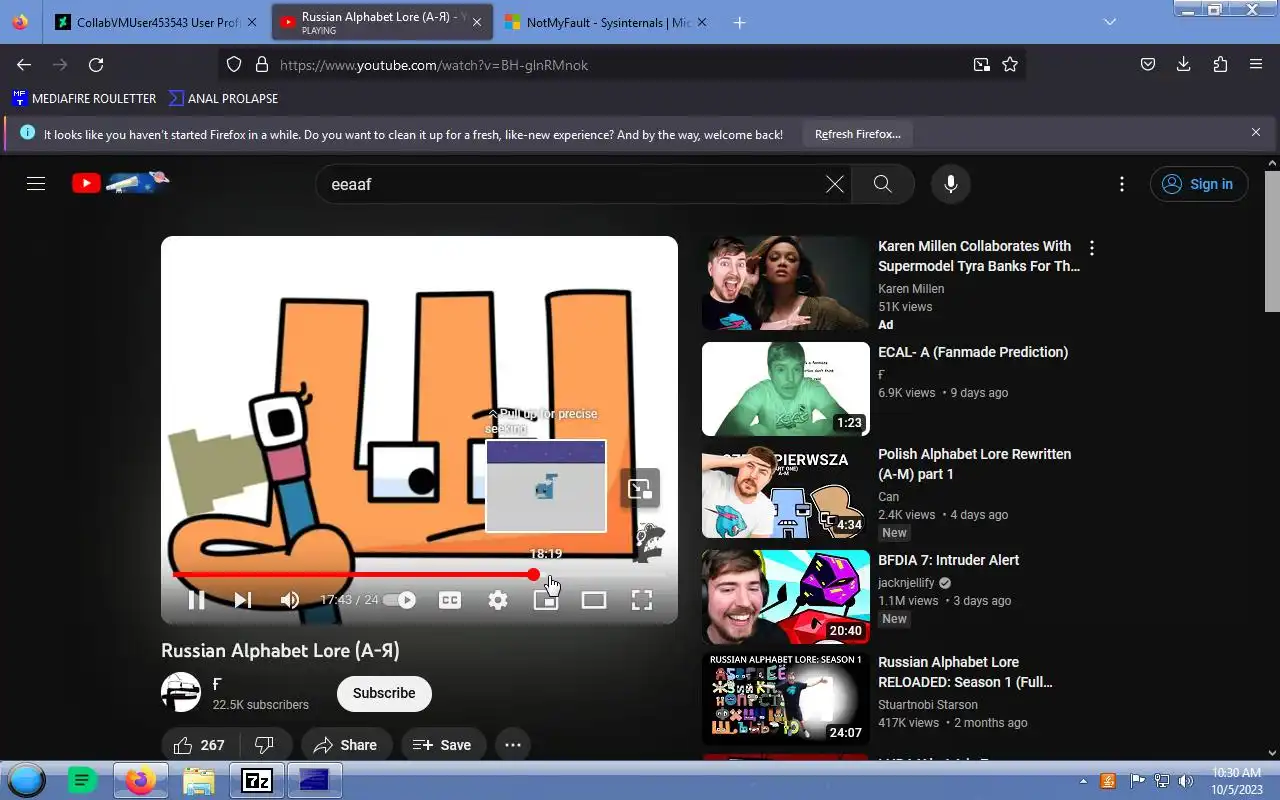Click the magnifier search button
The image size is (1280, 800).
point(882,184)
